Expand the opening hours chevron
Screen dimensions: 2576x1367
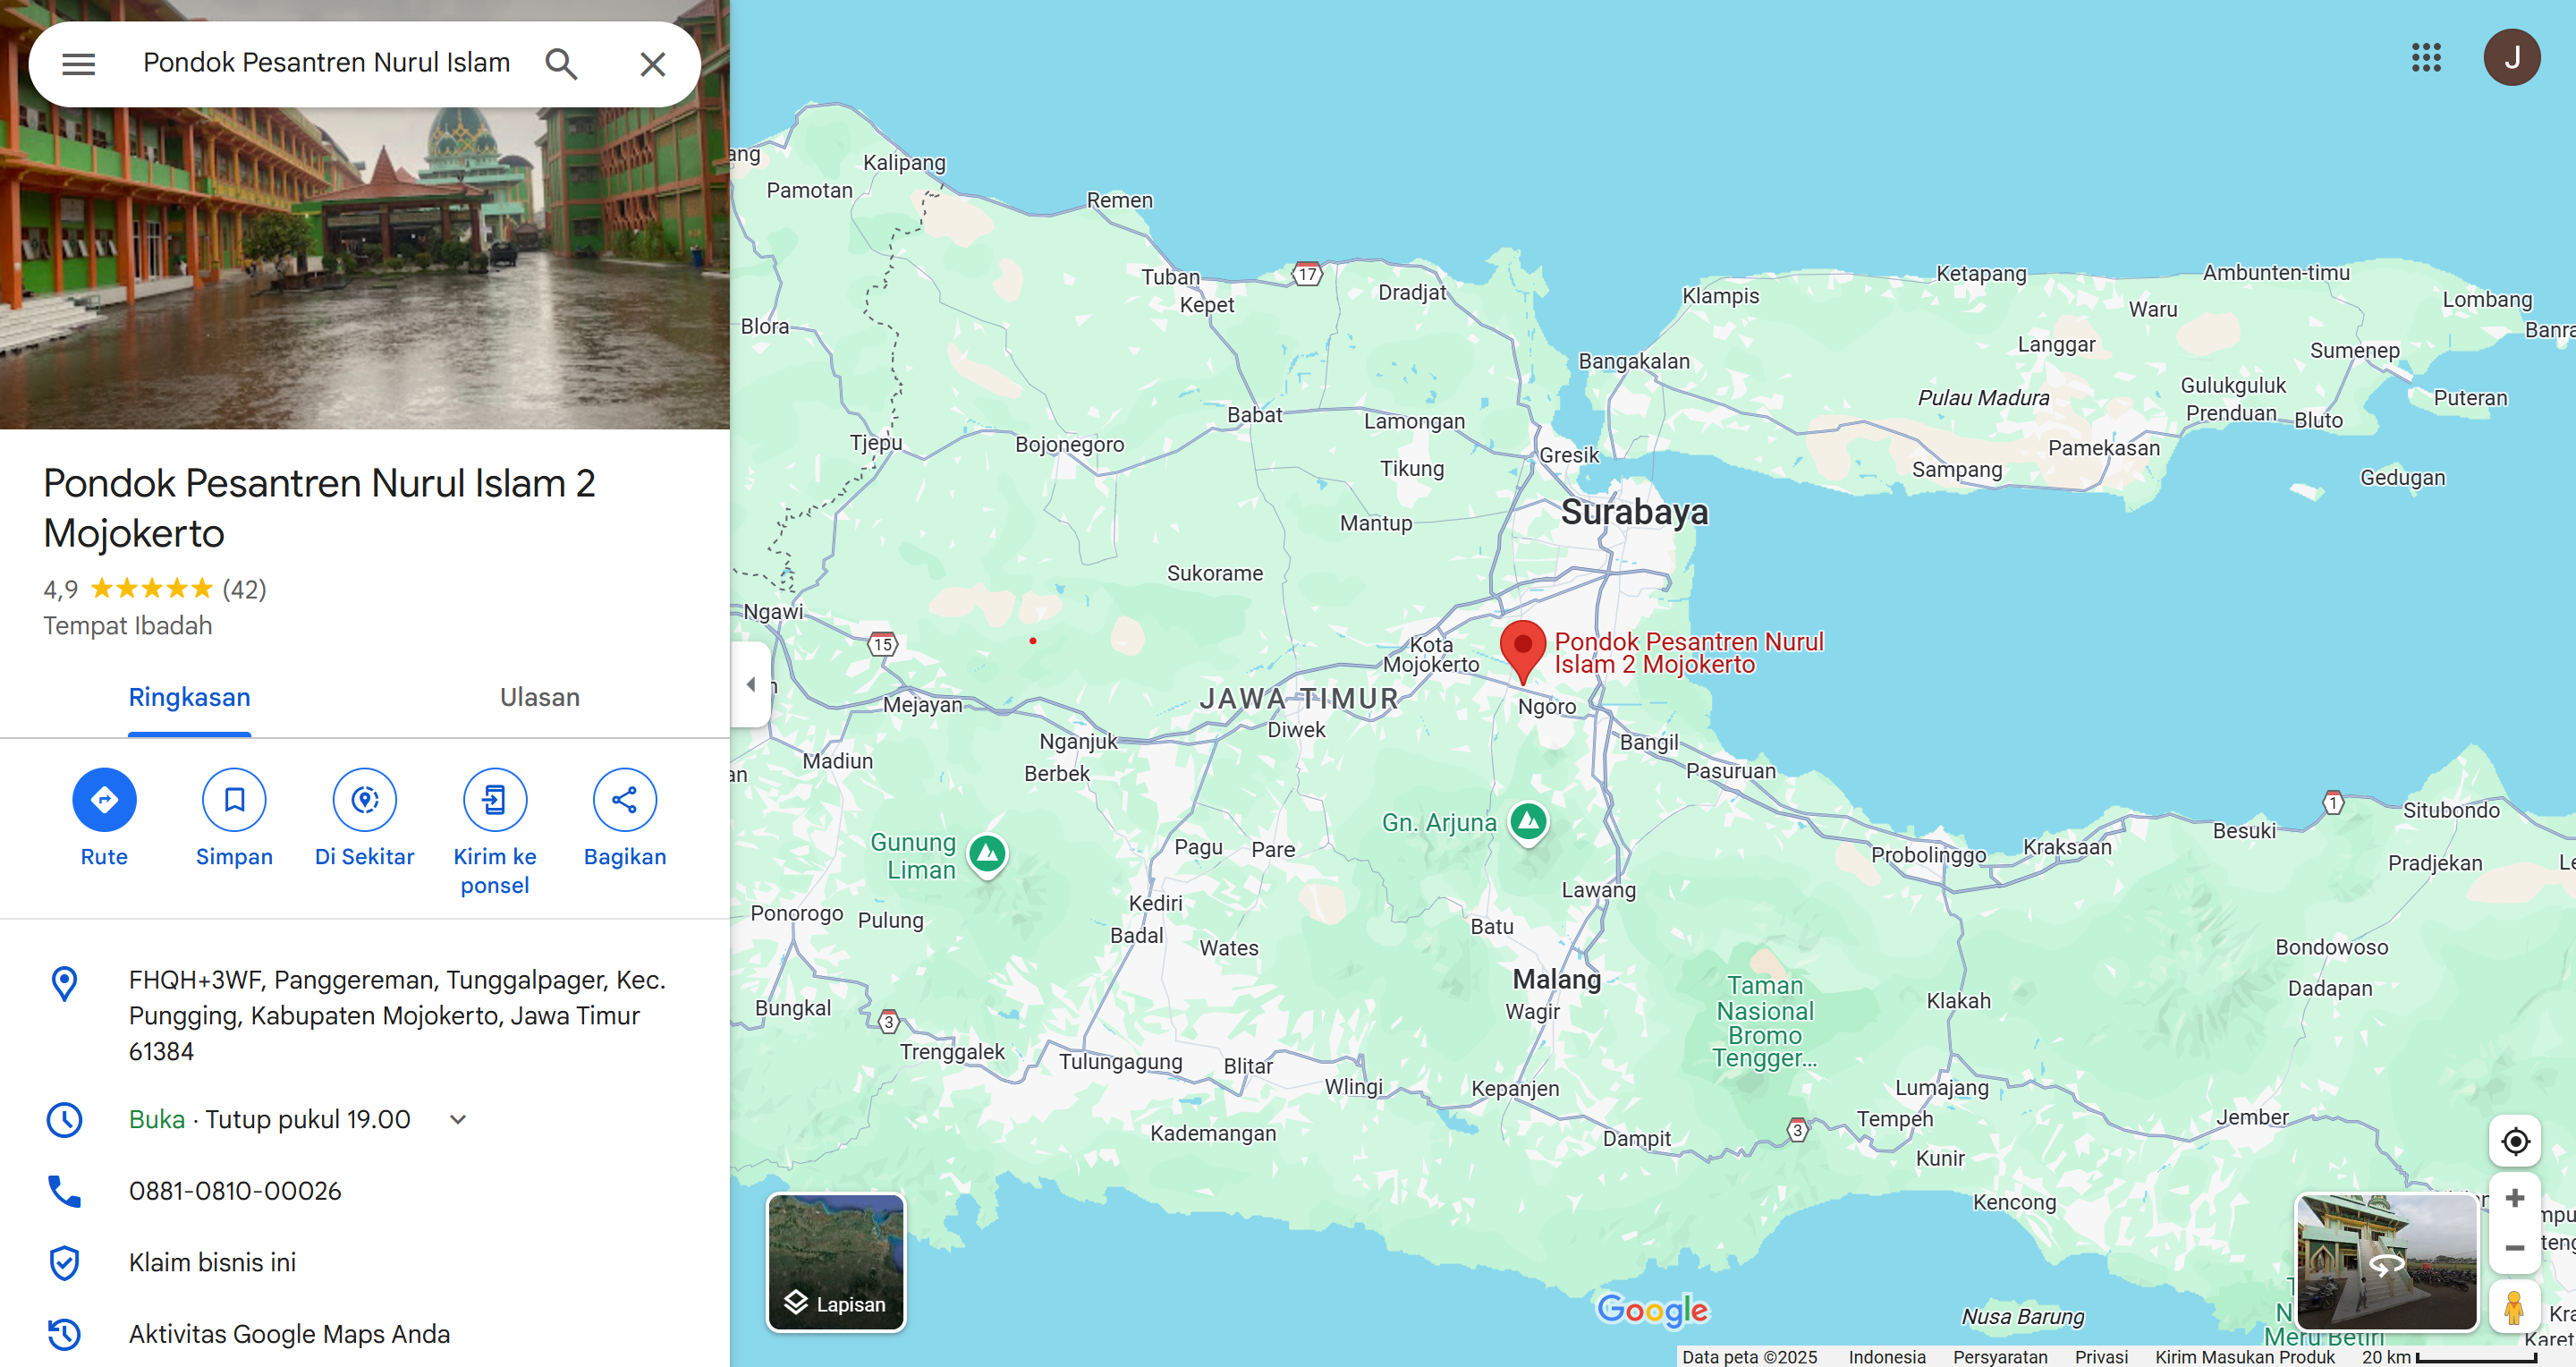458,1119
